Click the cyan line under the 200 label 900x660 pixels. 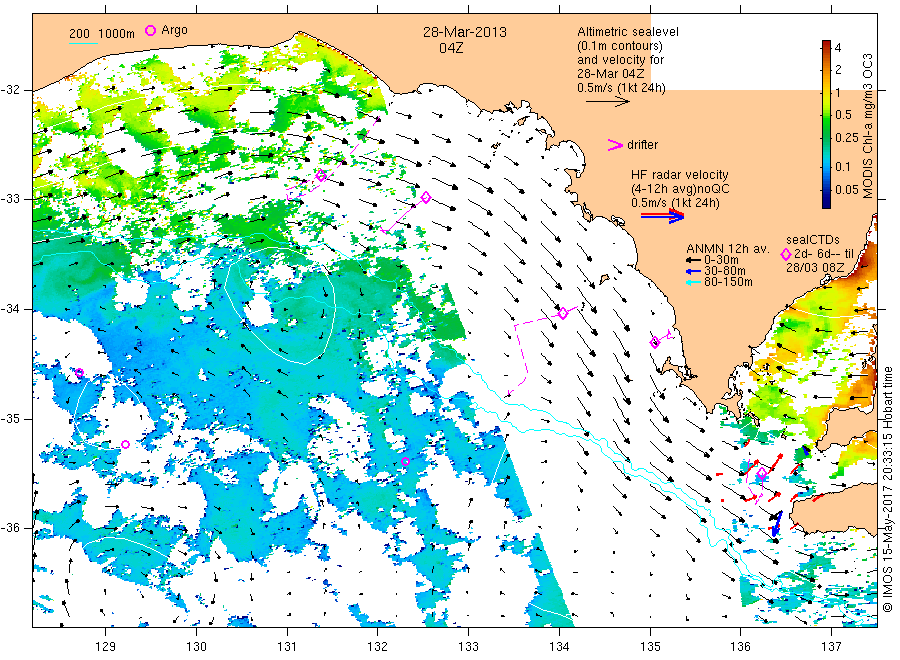(x=83, y=42)
